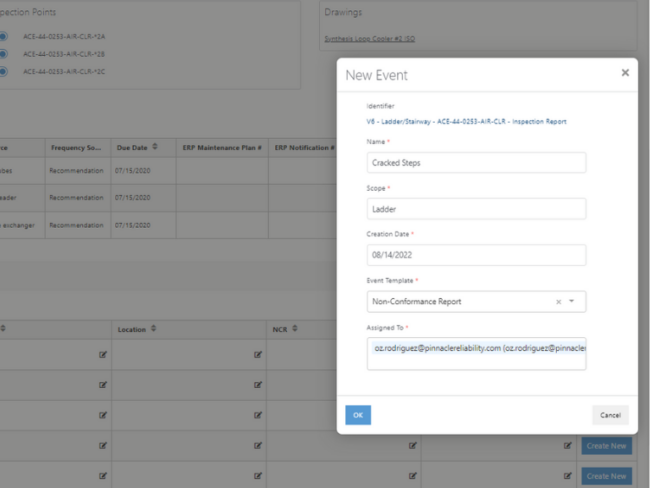Screen dimensions: 650x488
Task: Select inspection point ACE-44-0253-AIR-CLR-*2C radio
Action: pyautogui.click(x=4, y=71)
